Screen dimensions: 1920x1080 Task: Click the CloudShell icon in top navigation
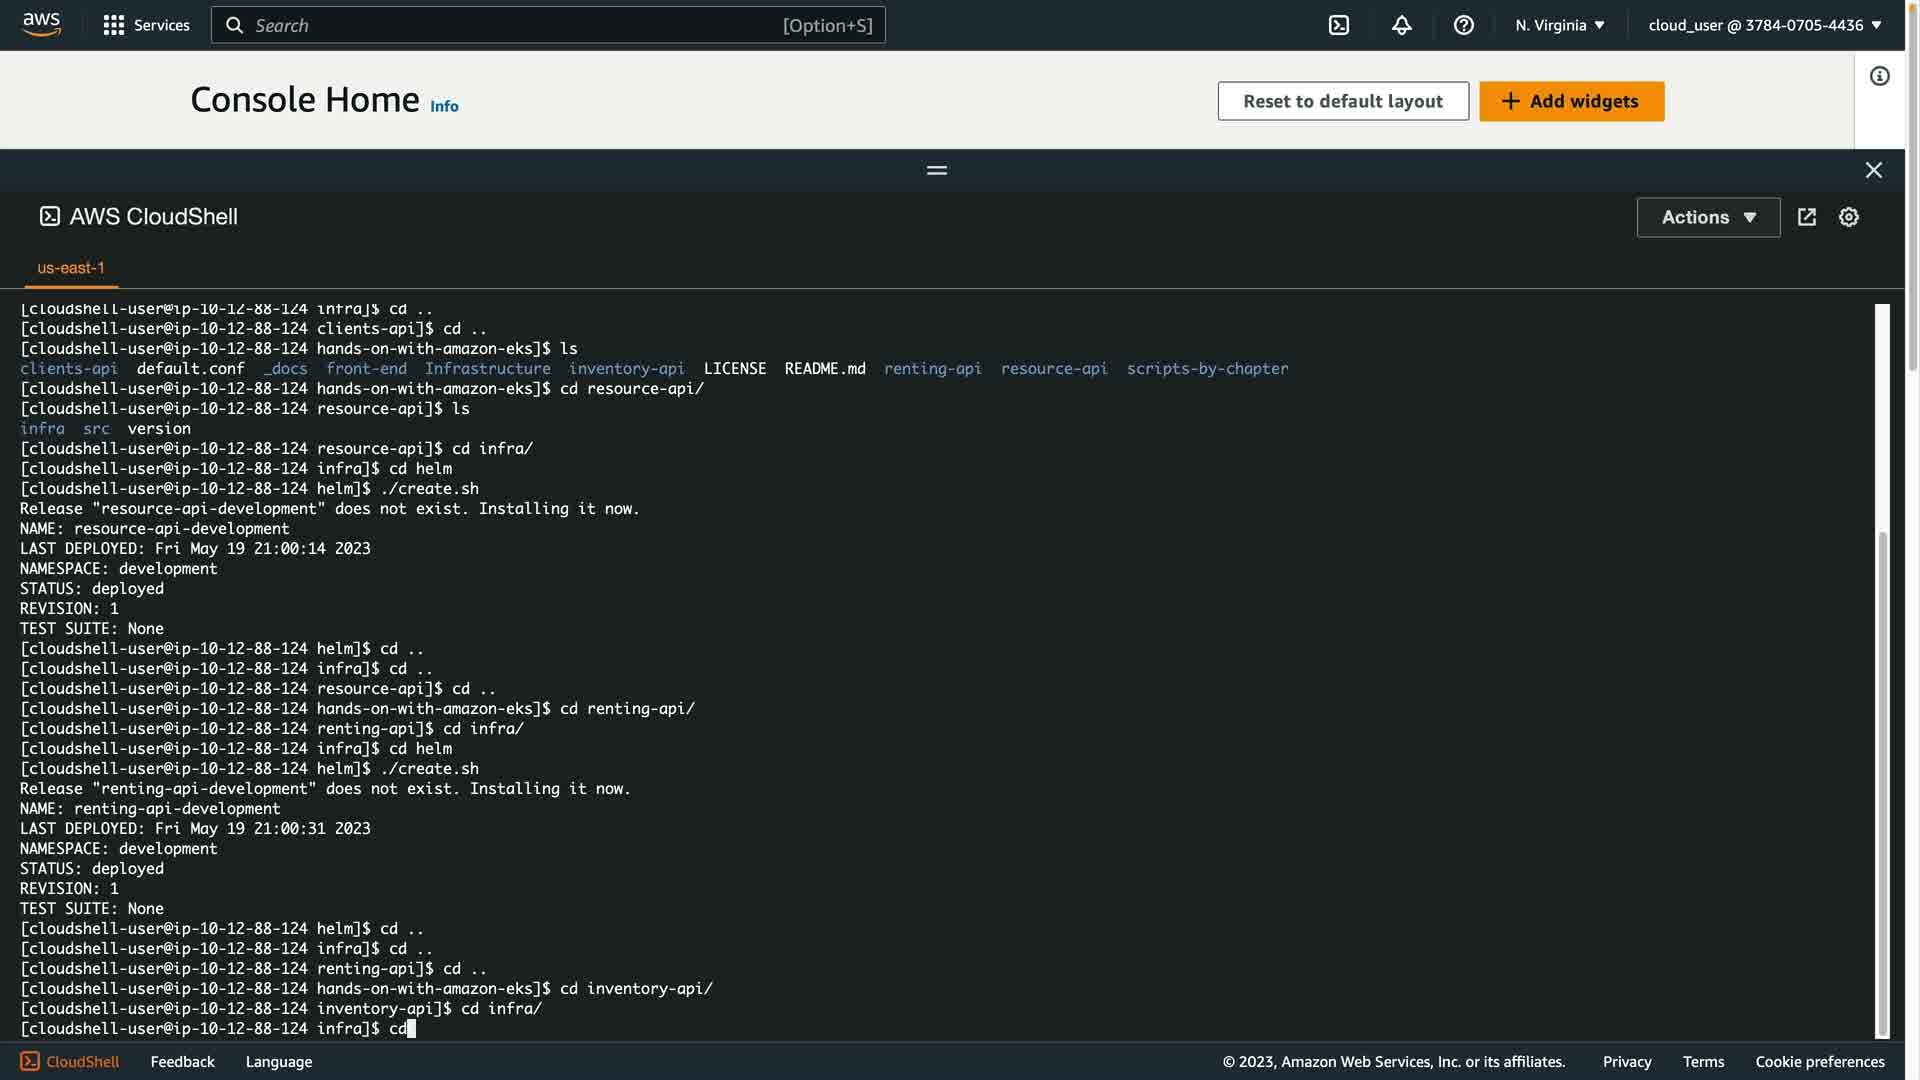tap(1338, 25)
